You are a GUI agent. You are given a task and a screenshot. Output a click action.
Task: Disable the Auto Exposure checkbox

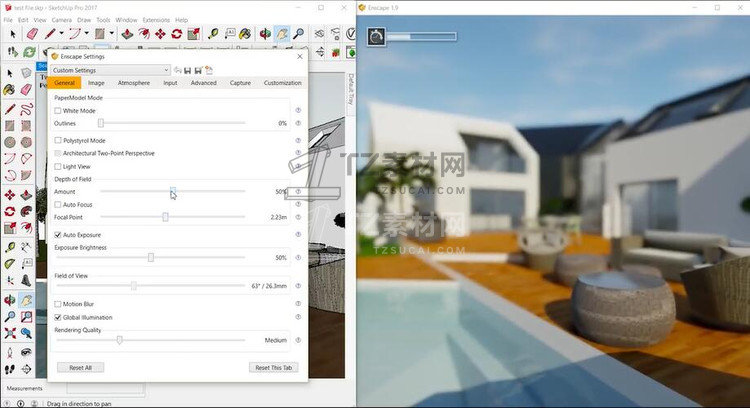tap(58, 235)
